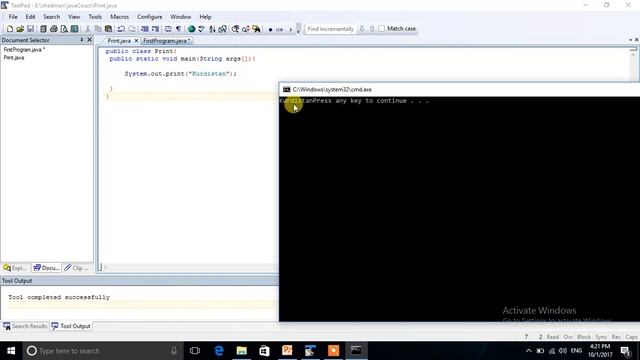The width and height of the screenshot is (640, 360).
Task: Undo the last edit via toolbar
Action: click(x=121, y=29)
